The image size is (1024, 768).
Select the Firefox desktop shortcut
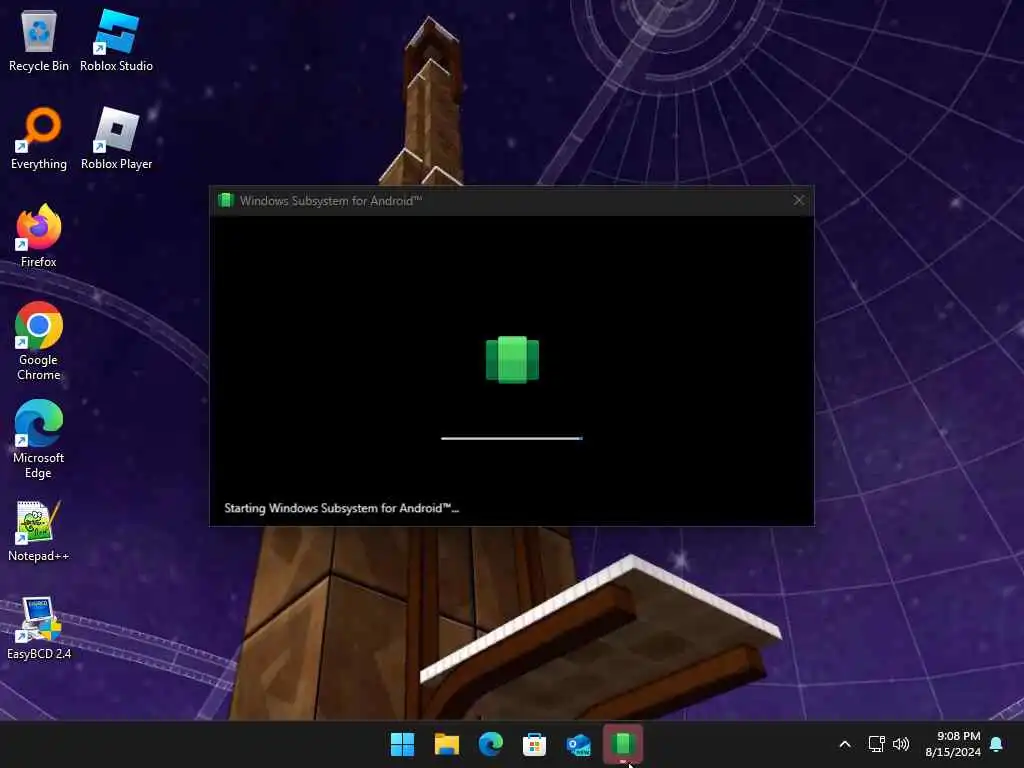[39, 236]
